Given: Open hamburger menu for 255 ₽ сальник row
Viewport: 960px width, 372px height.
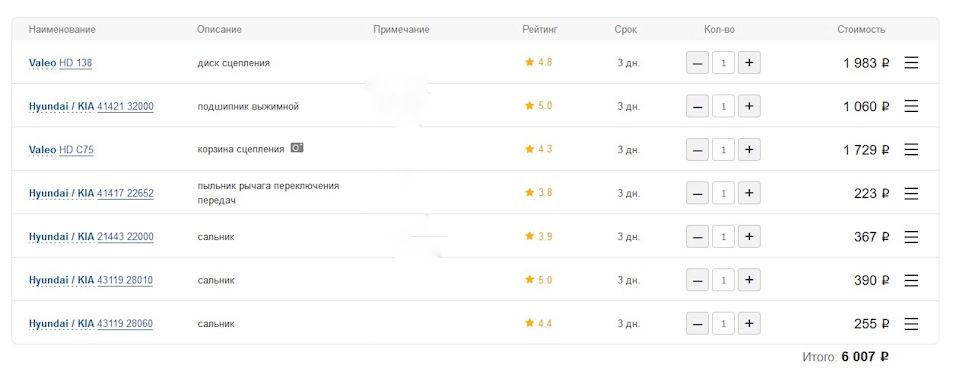Looking at the screenshot, I should point(911,324).
